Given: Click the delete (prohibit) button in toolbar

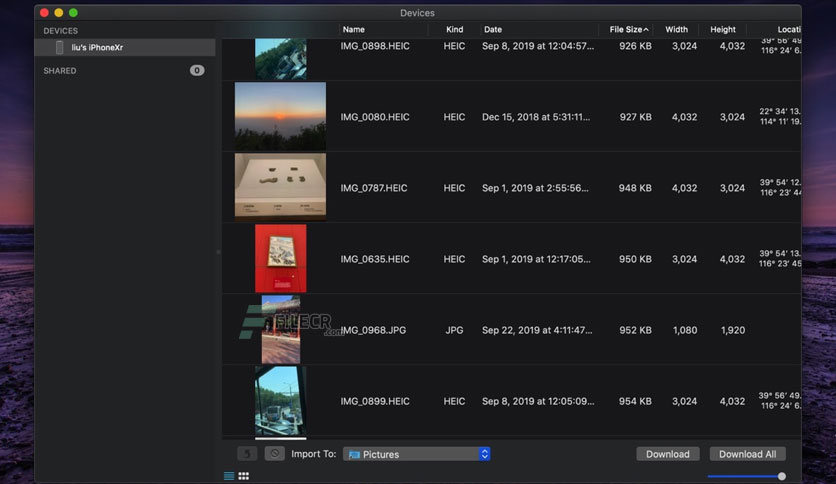Looking at the screenshot, I should (x=275, y=454).
